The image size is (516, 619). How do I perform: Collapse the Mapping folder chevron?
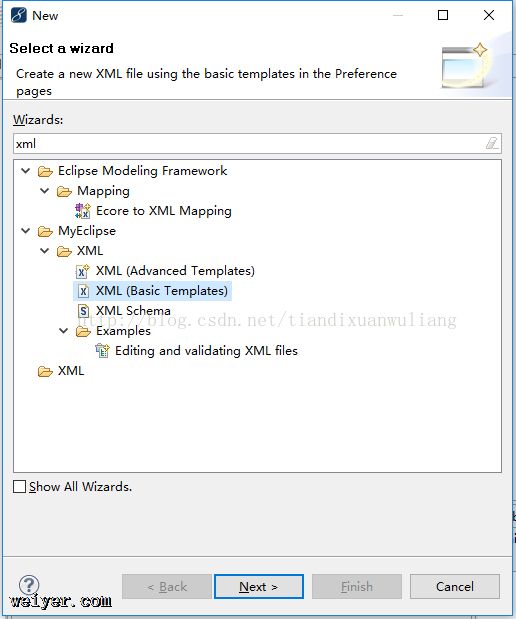(x=45, y=191)
